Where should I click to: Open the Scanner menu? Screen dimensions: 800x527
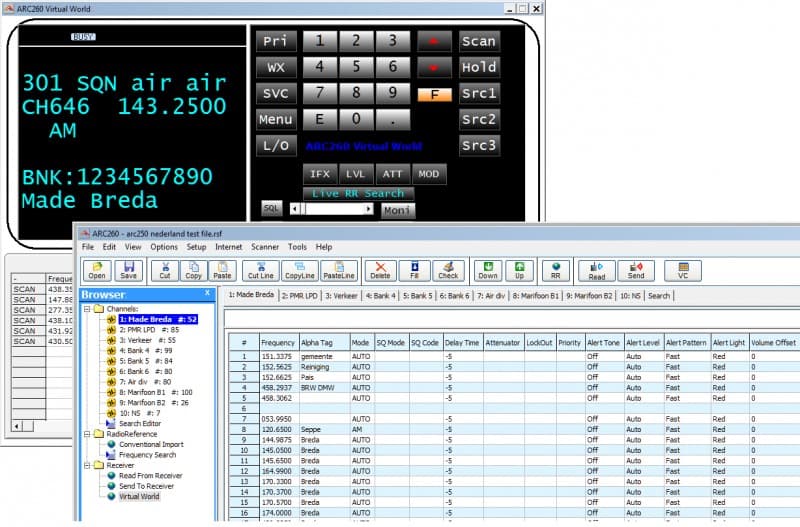point(265,247)
